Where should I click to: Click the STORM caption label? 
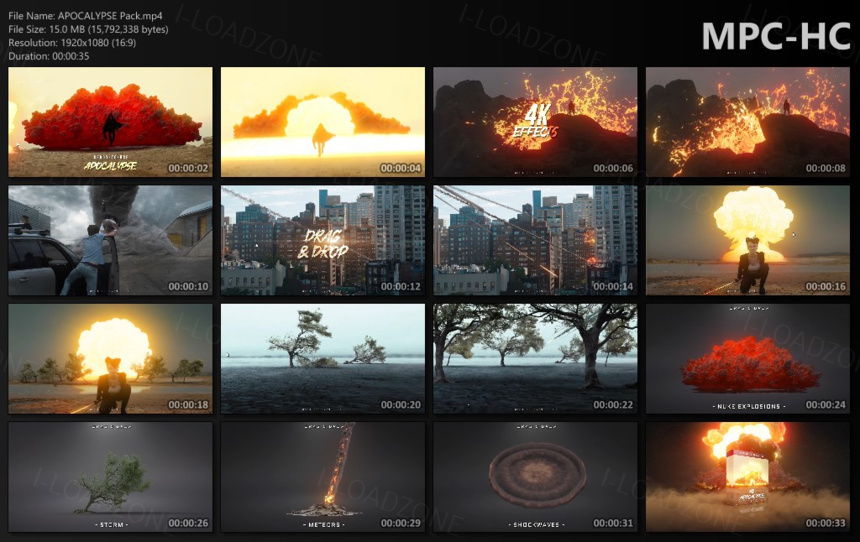[112, 525]
